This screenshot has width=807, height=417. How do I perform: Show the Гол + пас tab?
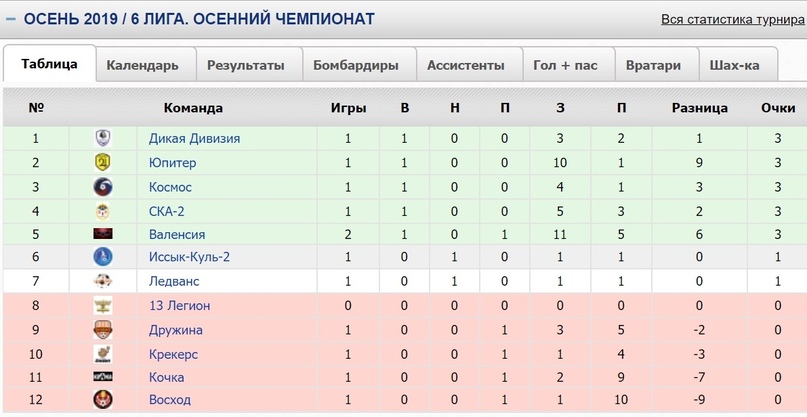[565, 65]
